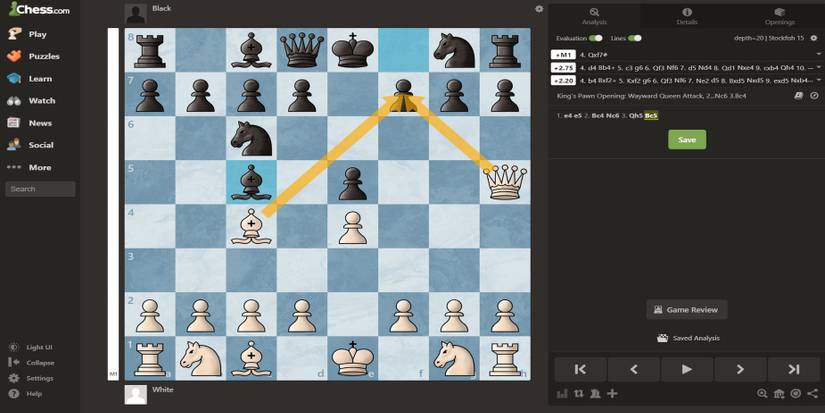This screenshot has height=413, width=825.
Task: Select move Bc4 in move list
Action: [596, 116]
